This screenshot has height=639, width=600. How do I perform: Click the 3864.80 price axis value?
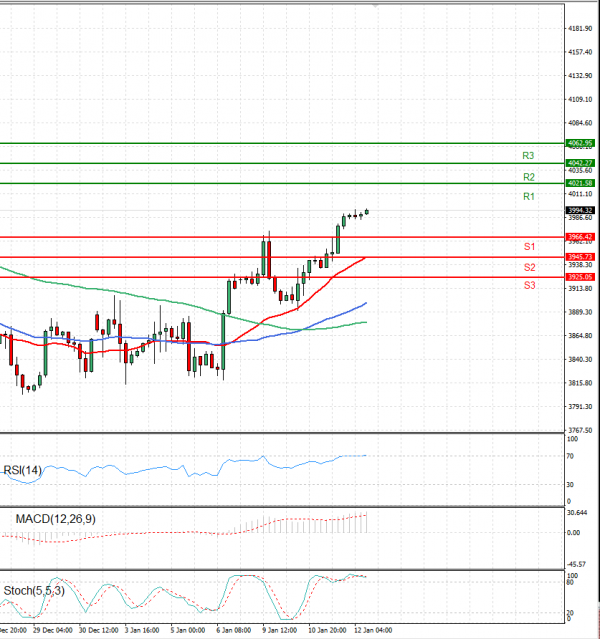(580, 335)
